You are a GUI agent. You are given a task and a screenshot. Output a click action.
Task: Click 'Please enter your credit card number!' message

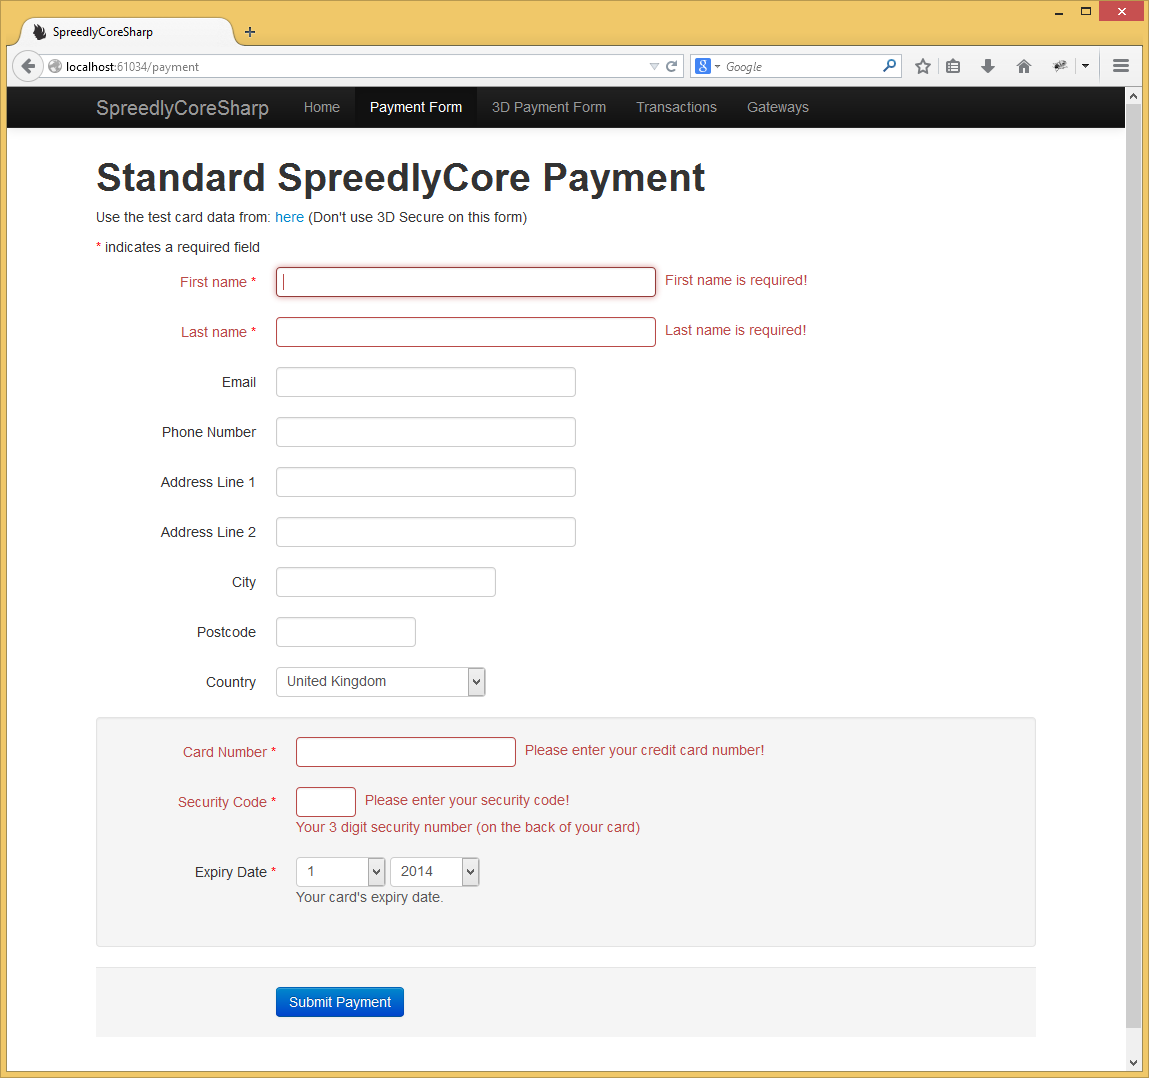point(644,750)
